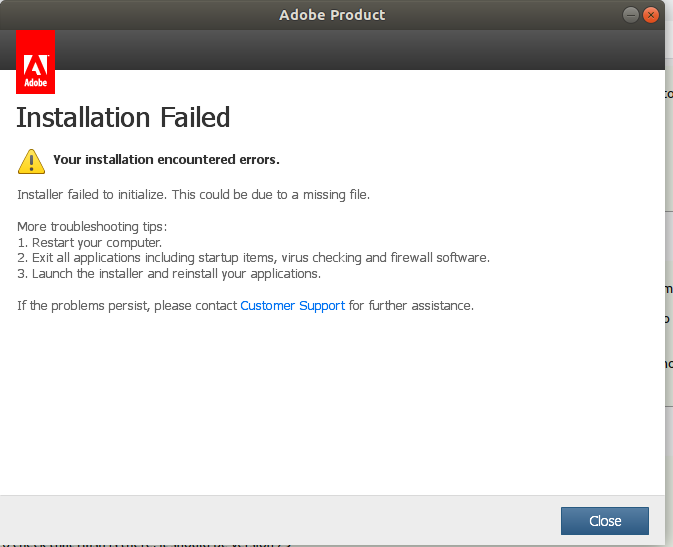
Task: Click the yellow warning triangle icon
Action: 31,160
